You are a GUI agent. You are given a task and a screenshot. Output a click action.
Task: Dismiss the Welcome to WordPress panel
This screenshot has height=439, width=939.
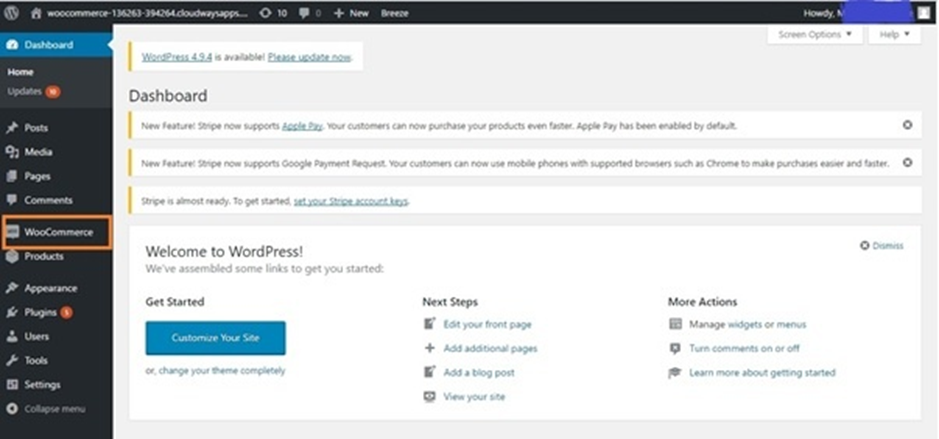(882, 246)
